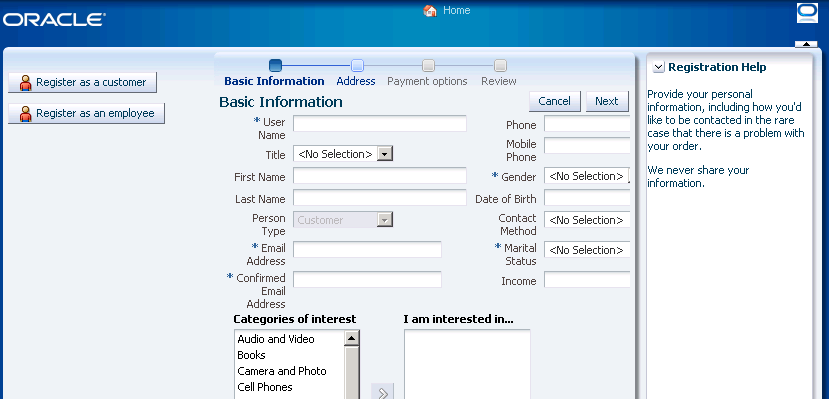
Task: Select Audio and Video in categories list
Action: (276, 339)
